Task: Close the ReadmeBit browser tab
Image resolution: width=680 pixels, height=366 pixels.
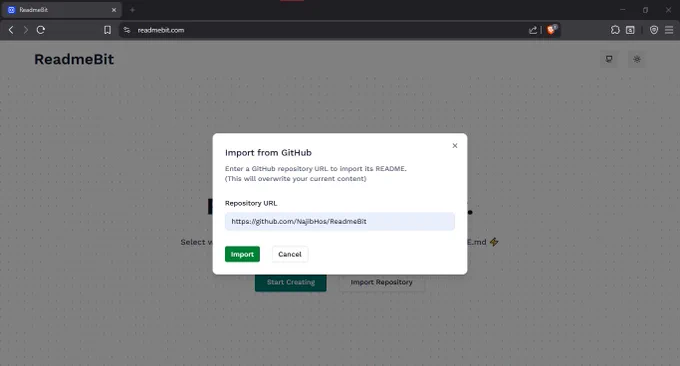Action: point(114,10)
